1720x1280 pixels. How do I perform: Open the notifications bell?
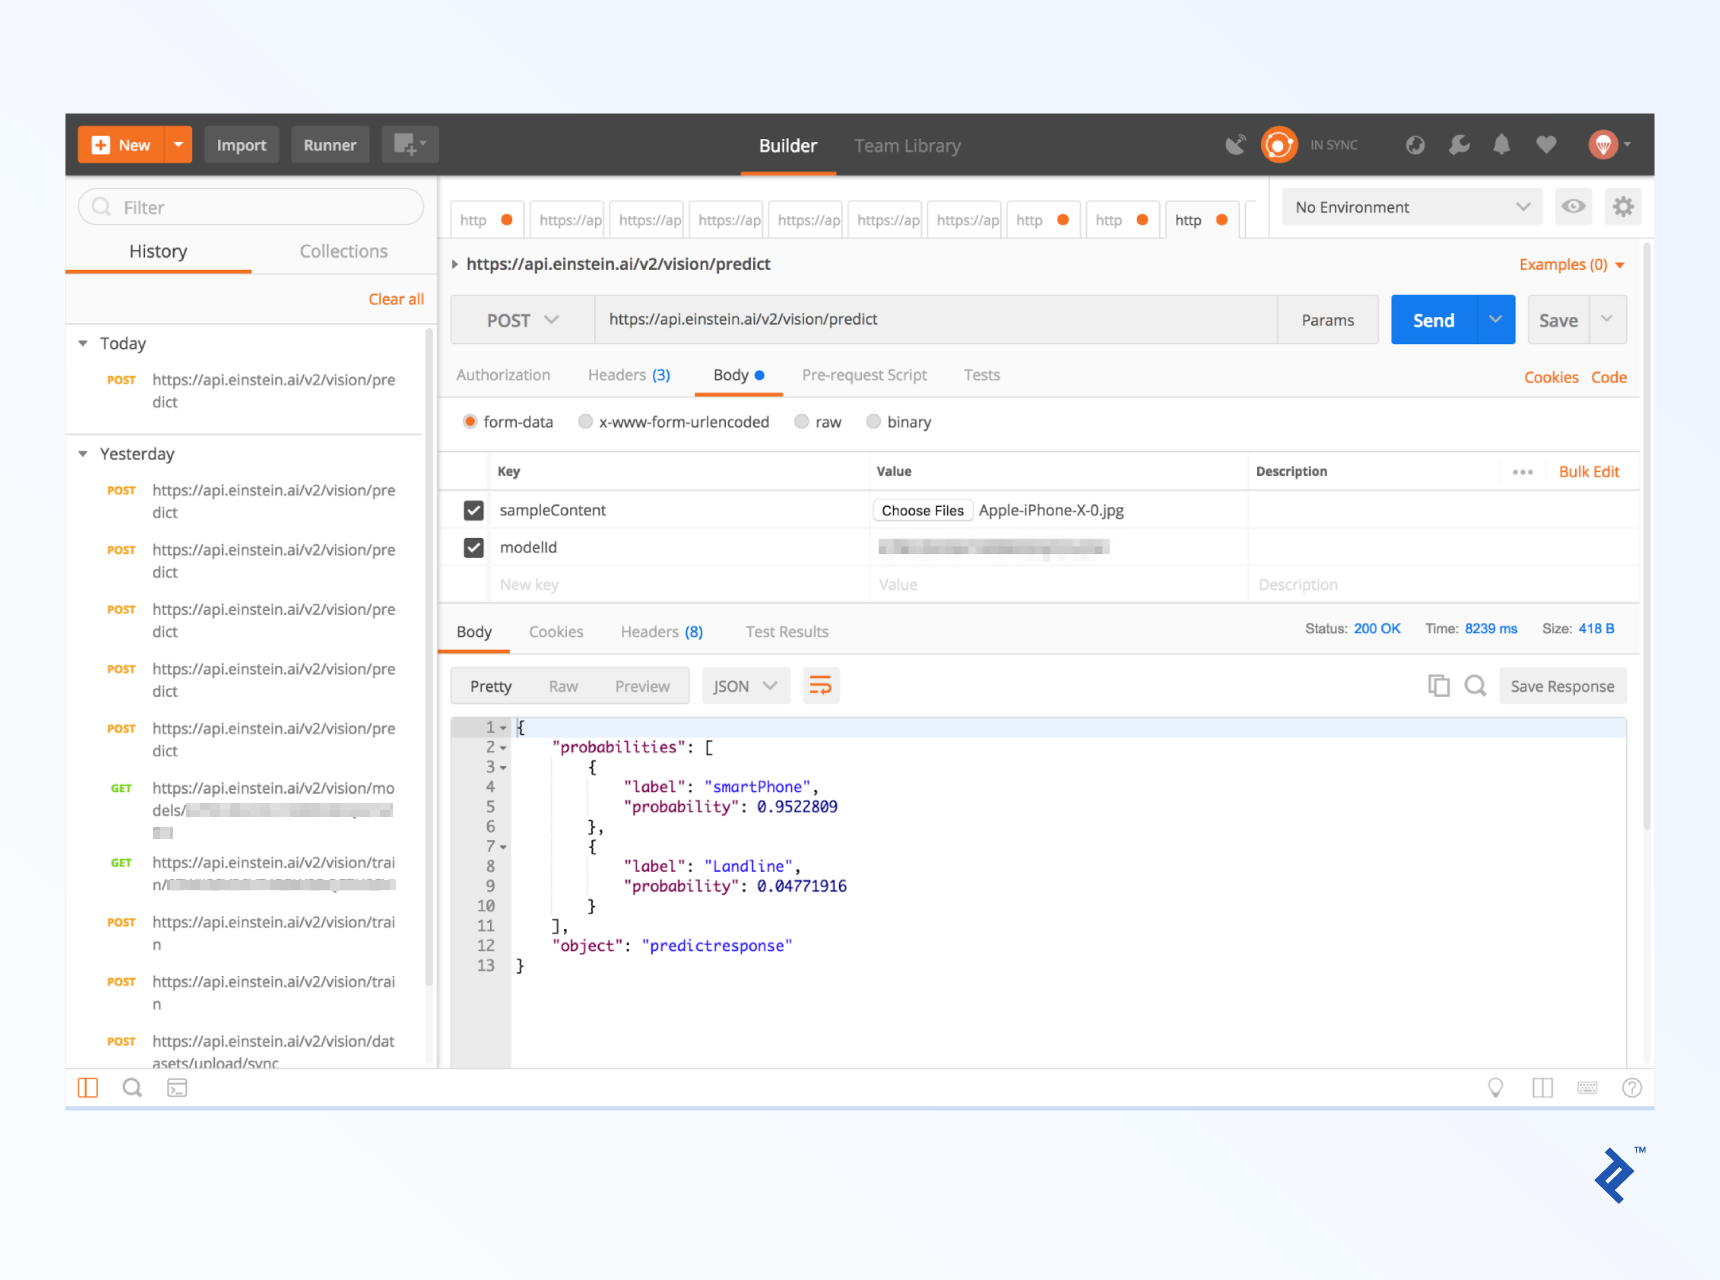(x=1502, y=144)
